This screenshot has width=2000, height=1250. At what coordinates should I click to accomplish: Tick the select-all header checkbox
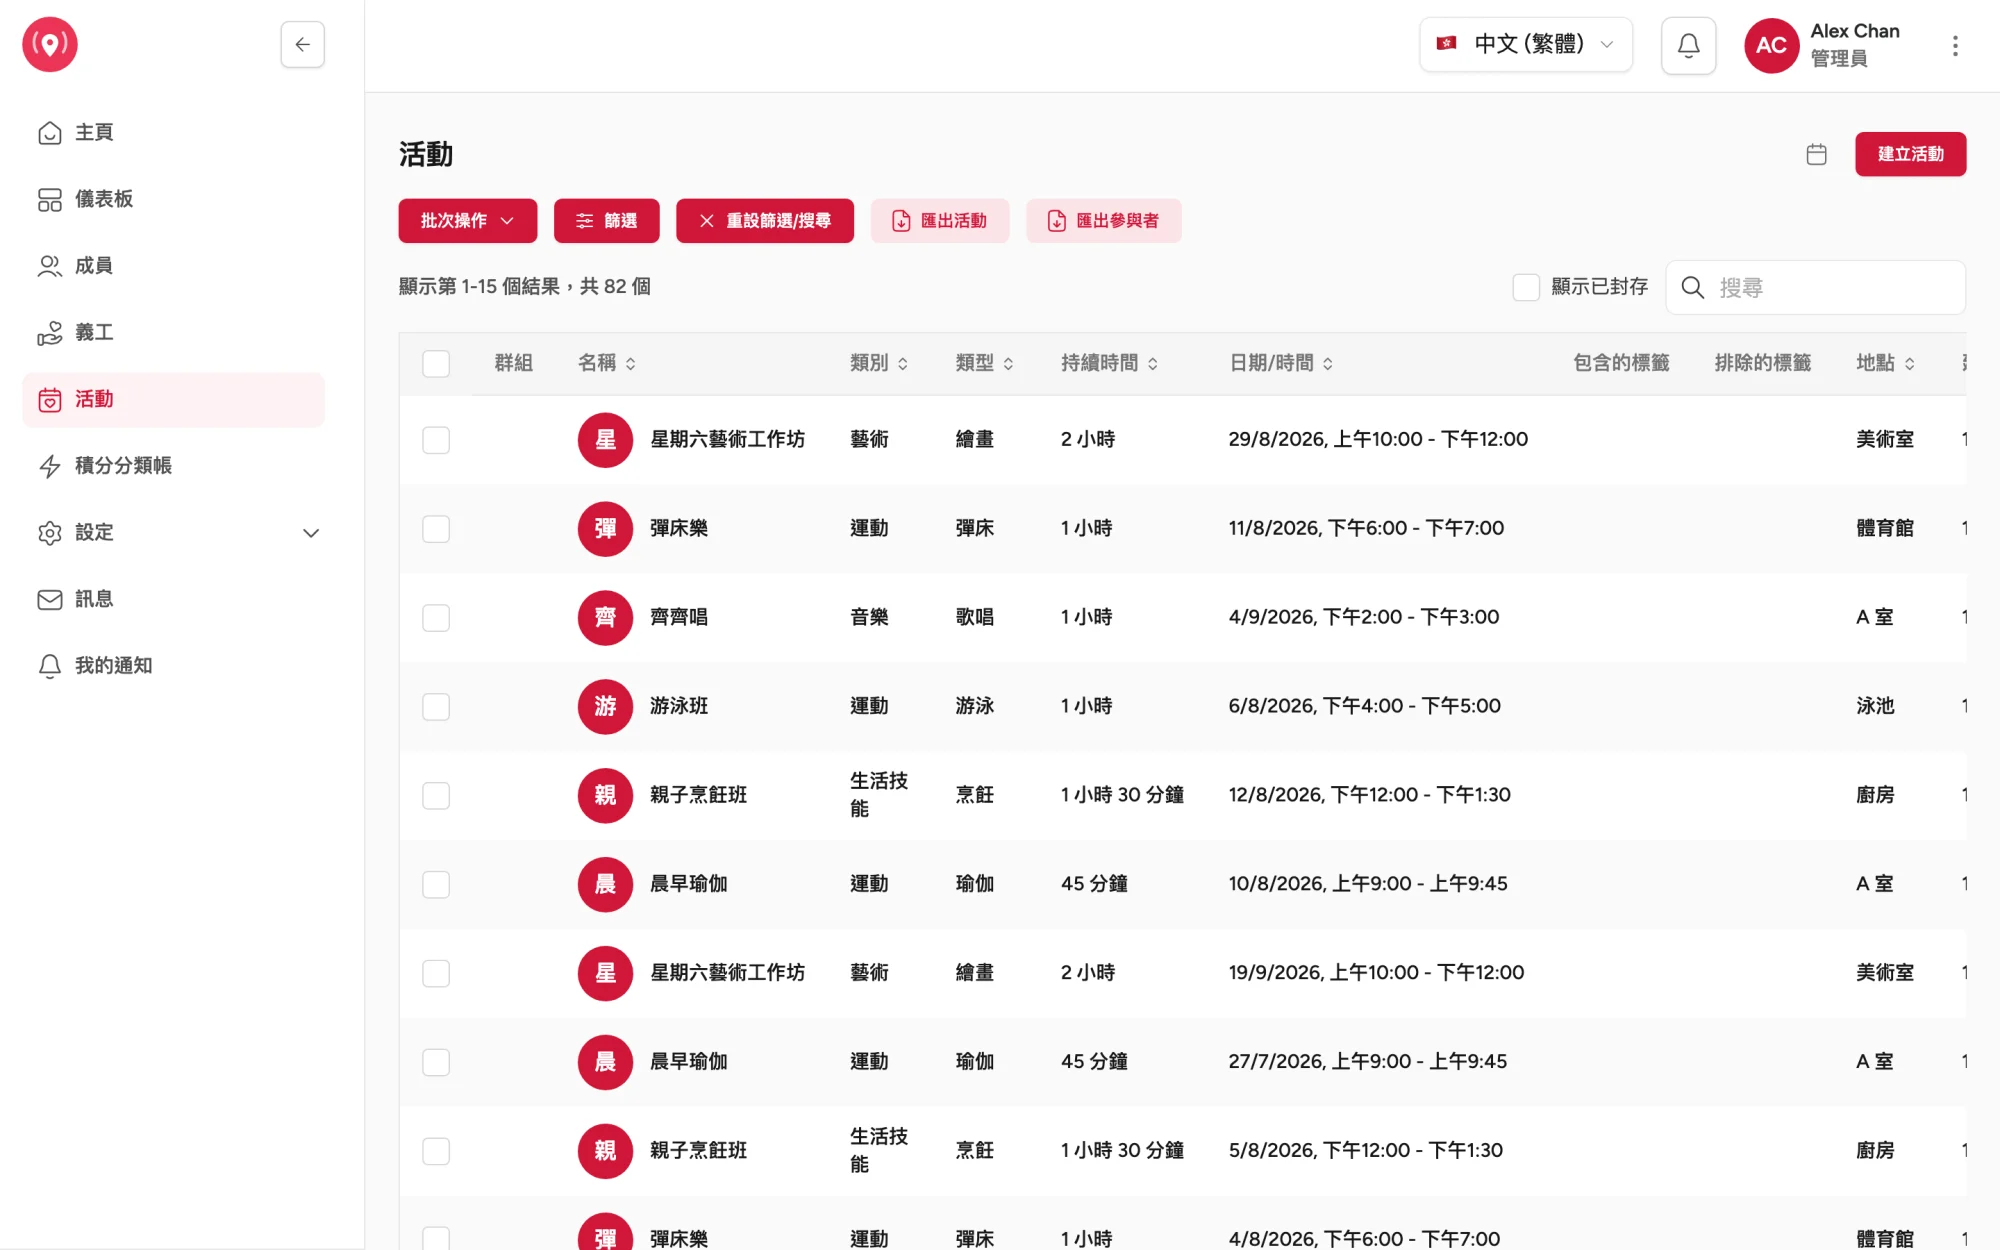436,363
